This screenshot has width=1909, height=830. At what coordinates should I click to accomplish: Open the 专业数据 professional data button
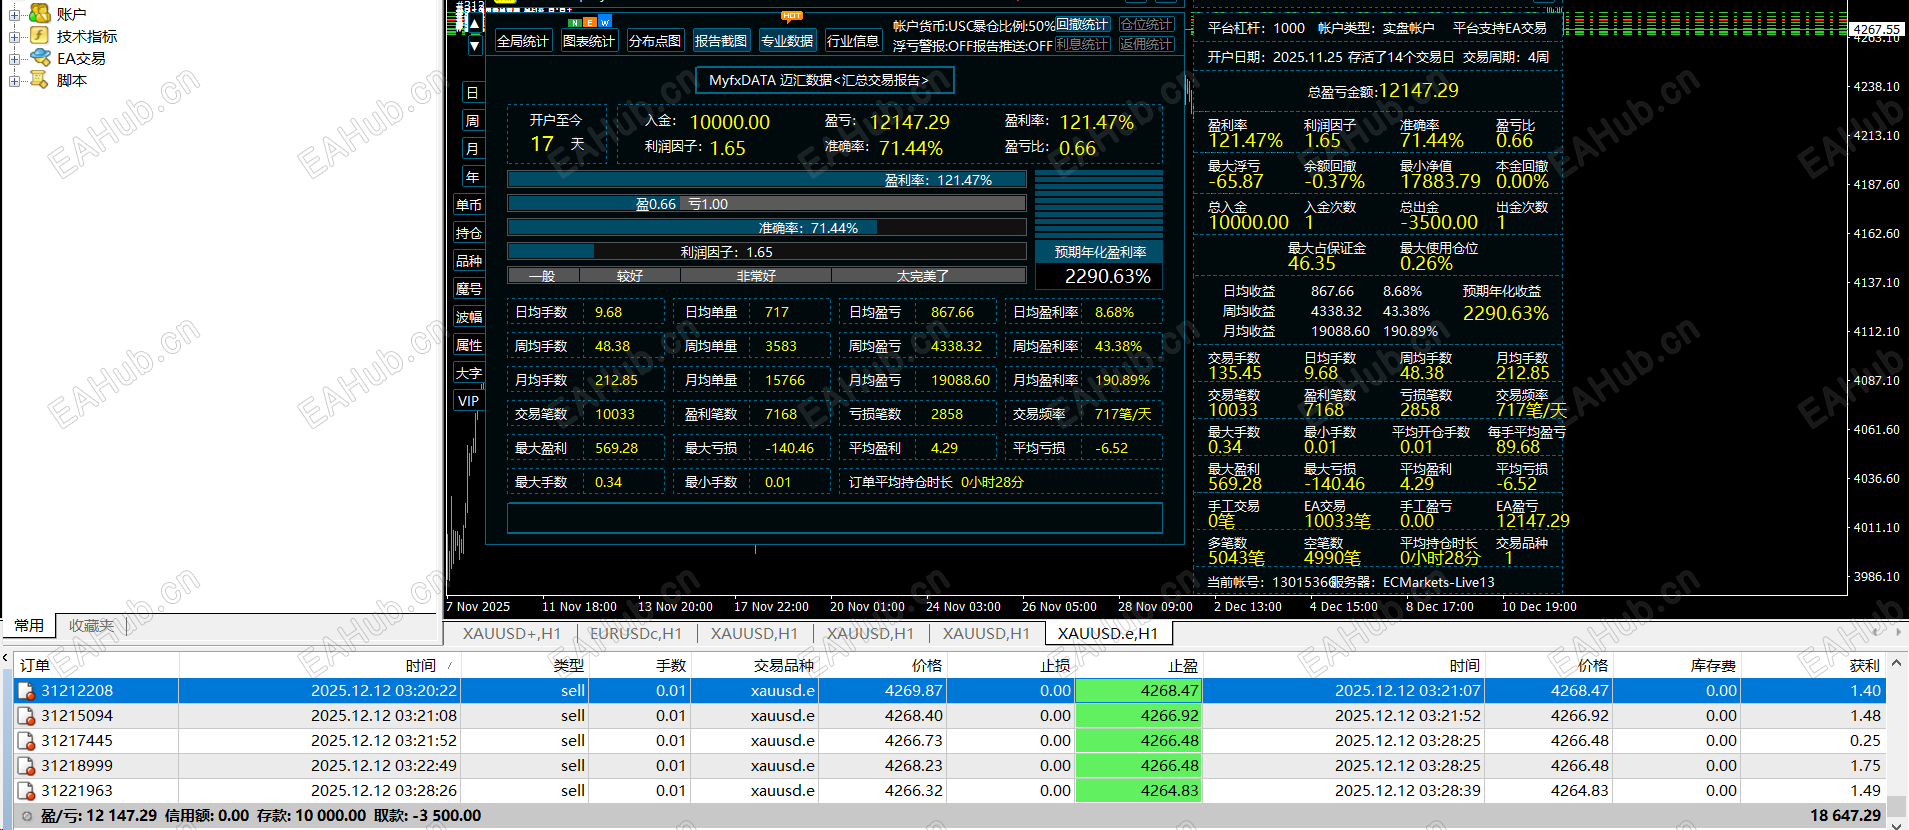coord(787,41)
